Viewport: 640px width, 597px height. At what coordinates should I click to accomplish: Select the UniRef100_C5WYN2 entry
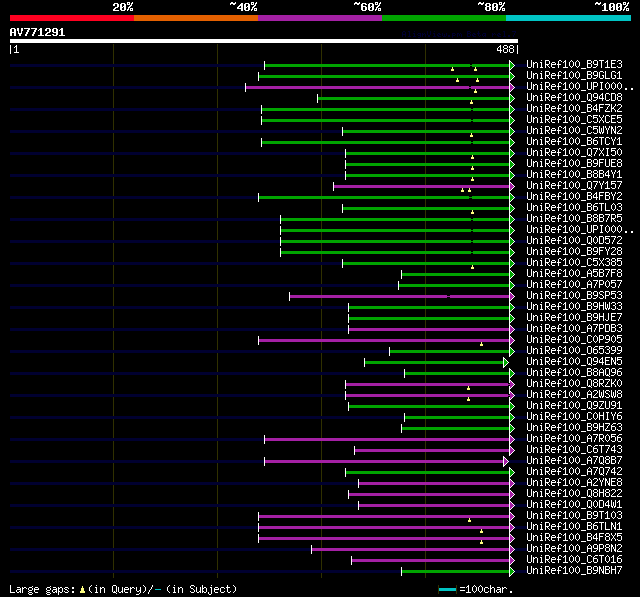(x=574, y=131)
